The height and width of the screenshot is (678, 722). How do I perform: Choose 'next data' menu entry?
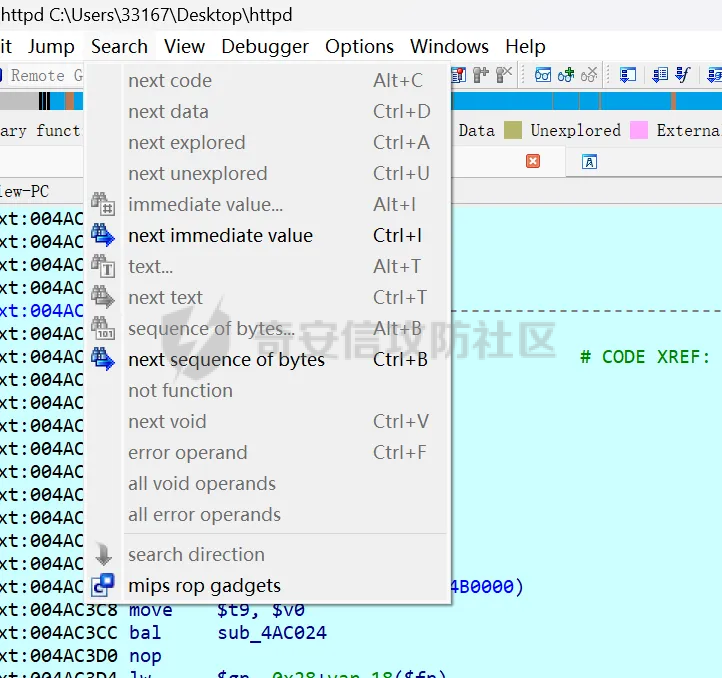click(x=266, y=111)
